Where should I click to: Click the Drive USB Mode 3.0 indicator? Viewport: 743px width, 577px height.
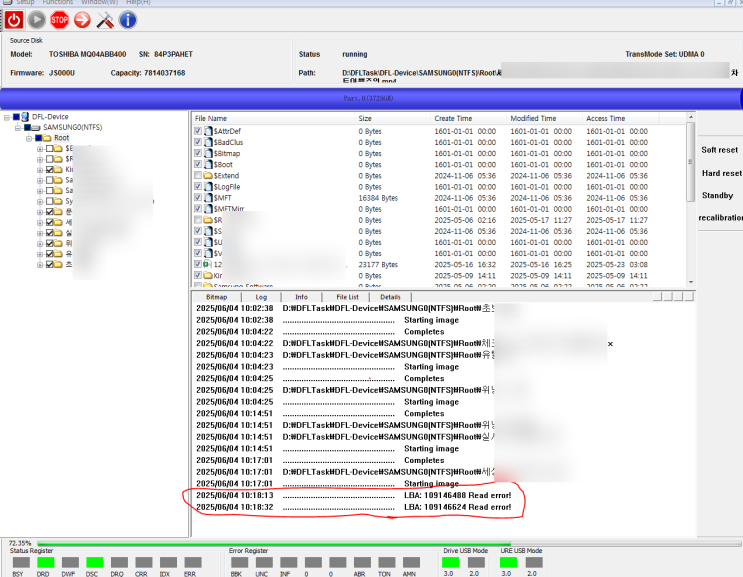click(451, 562)
